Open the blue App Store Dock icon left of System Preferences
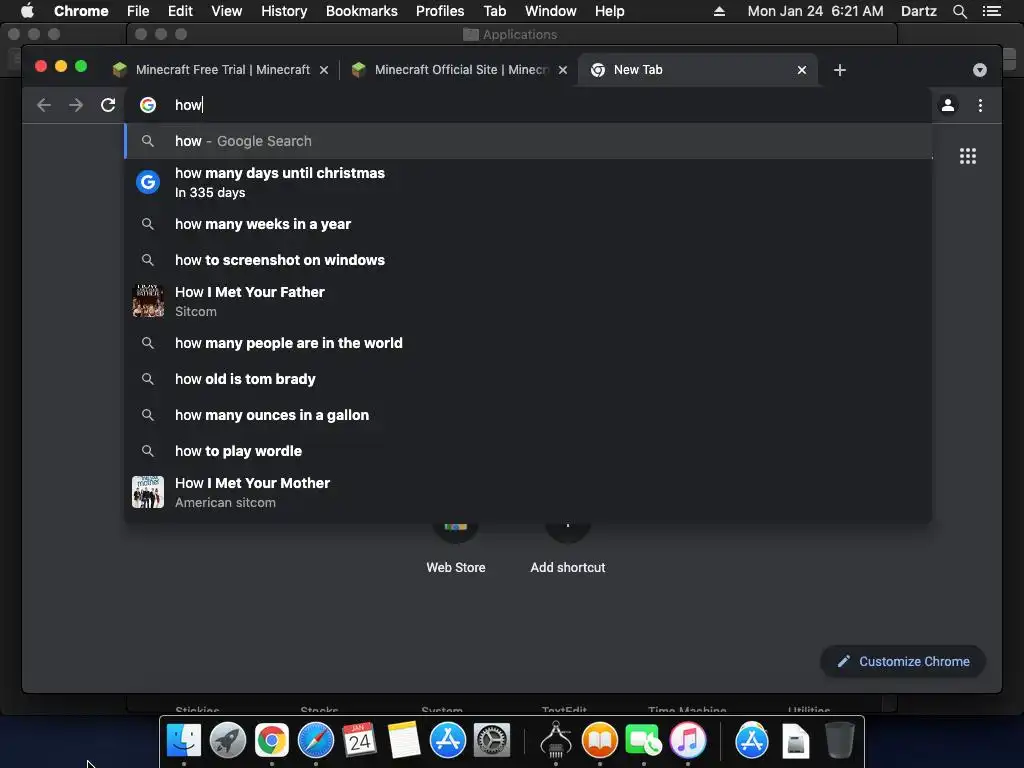The height and width of the screenshot is (768, 1024). pos(447,741)
